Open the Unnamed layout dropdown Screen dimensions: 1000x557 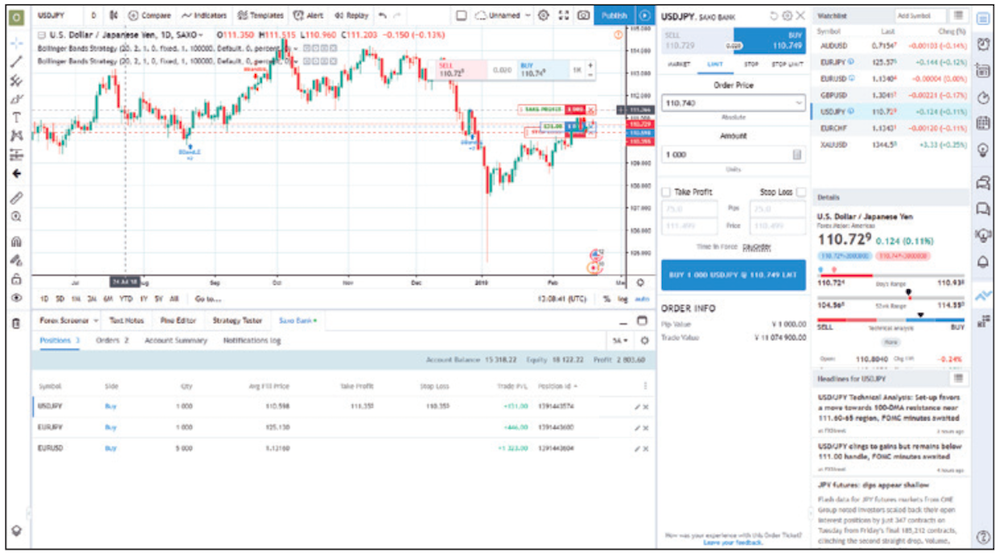[x=527, y=15]
